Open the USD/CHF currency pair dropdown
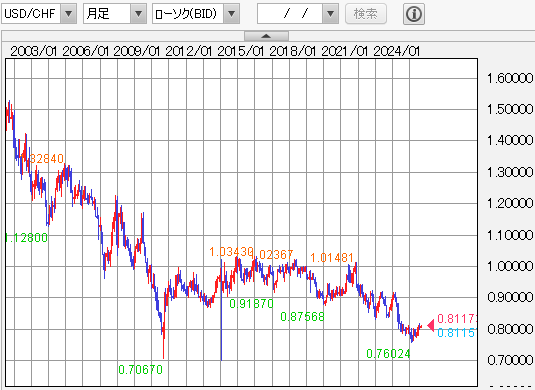This screenshot has height=390, width=535. coord(39,14)
